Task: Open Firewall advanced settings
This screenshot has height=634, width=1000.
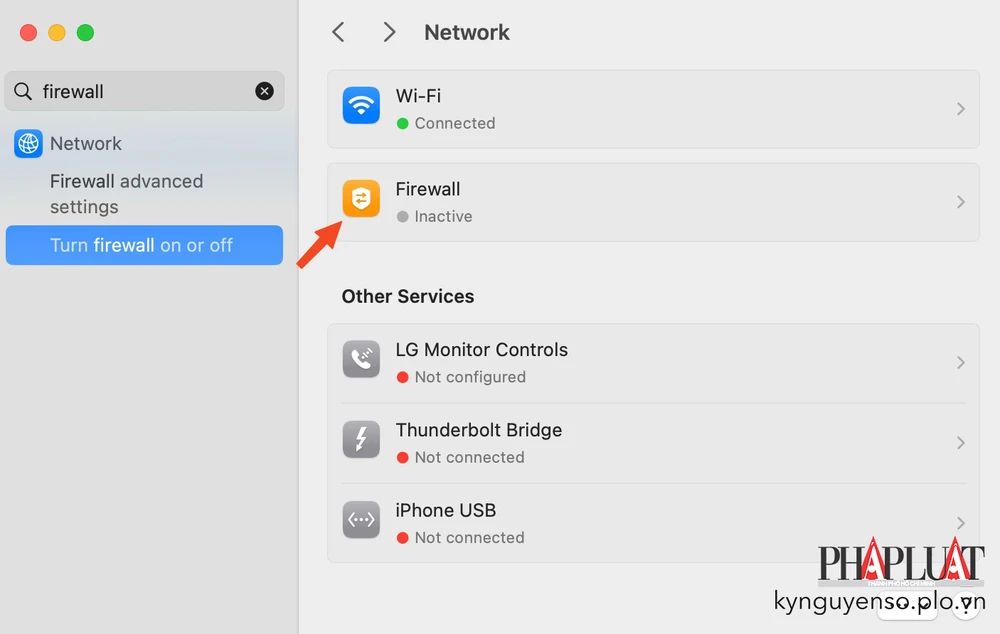Action: coord(126,194)
